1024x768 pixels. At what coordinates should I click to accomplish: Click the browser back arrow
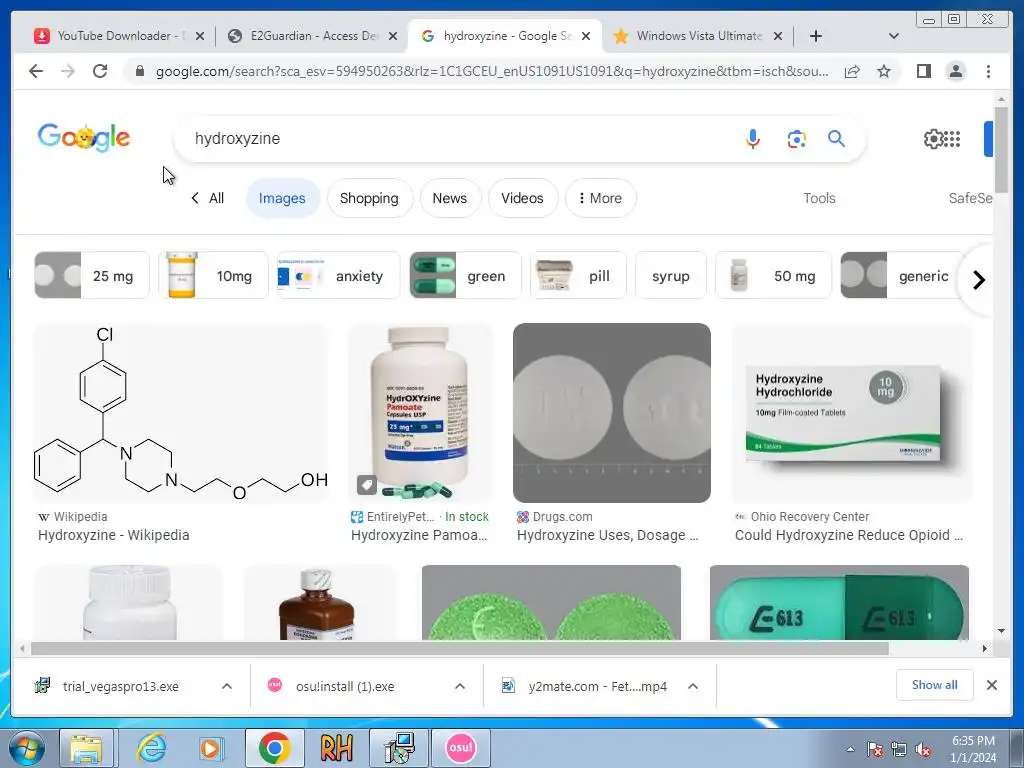pyautogui.click(x=36, y=71)
